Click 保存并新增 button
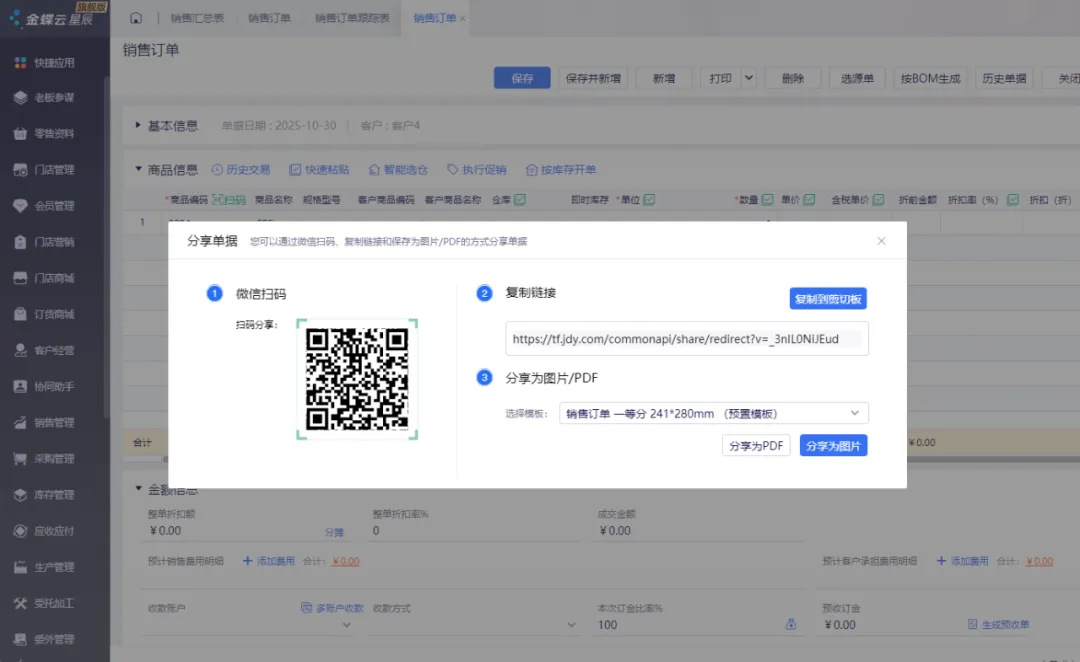The image size is (1080, 662). pyautogui.click(x=593, y=78)
